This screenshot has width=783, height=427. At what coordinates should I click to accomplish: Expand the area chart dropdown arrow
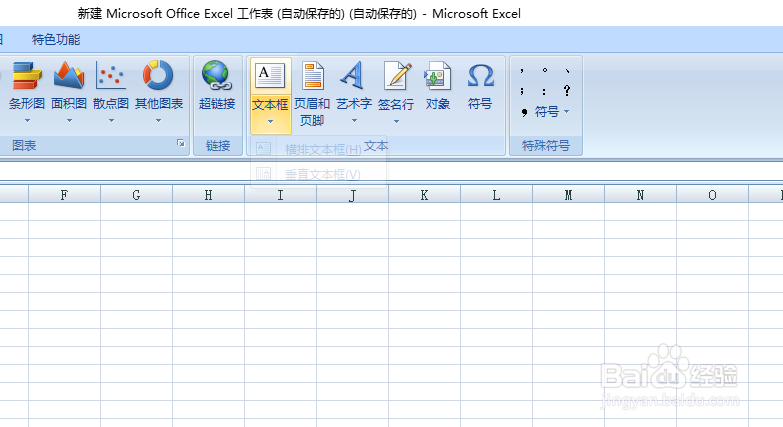coord(69,120)
